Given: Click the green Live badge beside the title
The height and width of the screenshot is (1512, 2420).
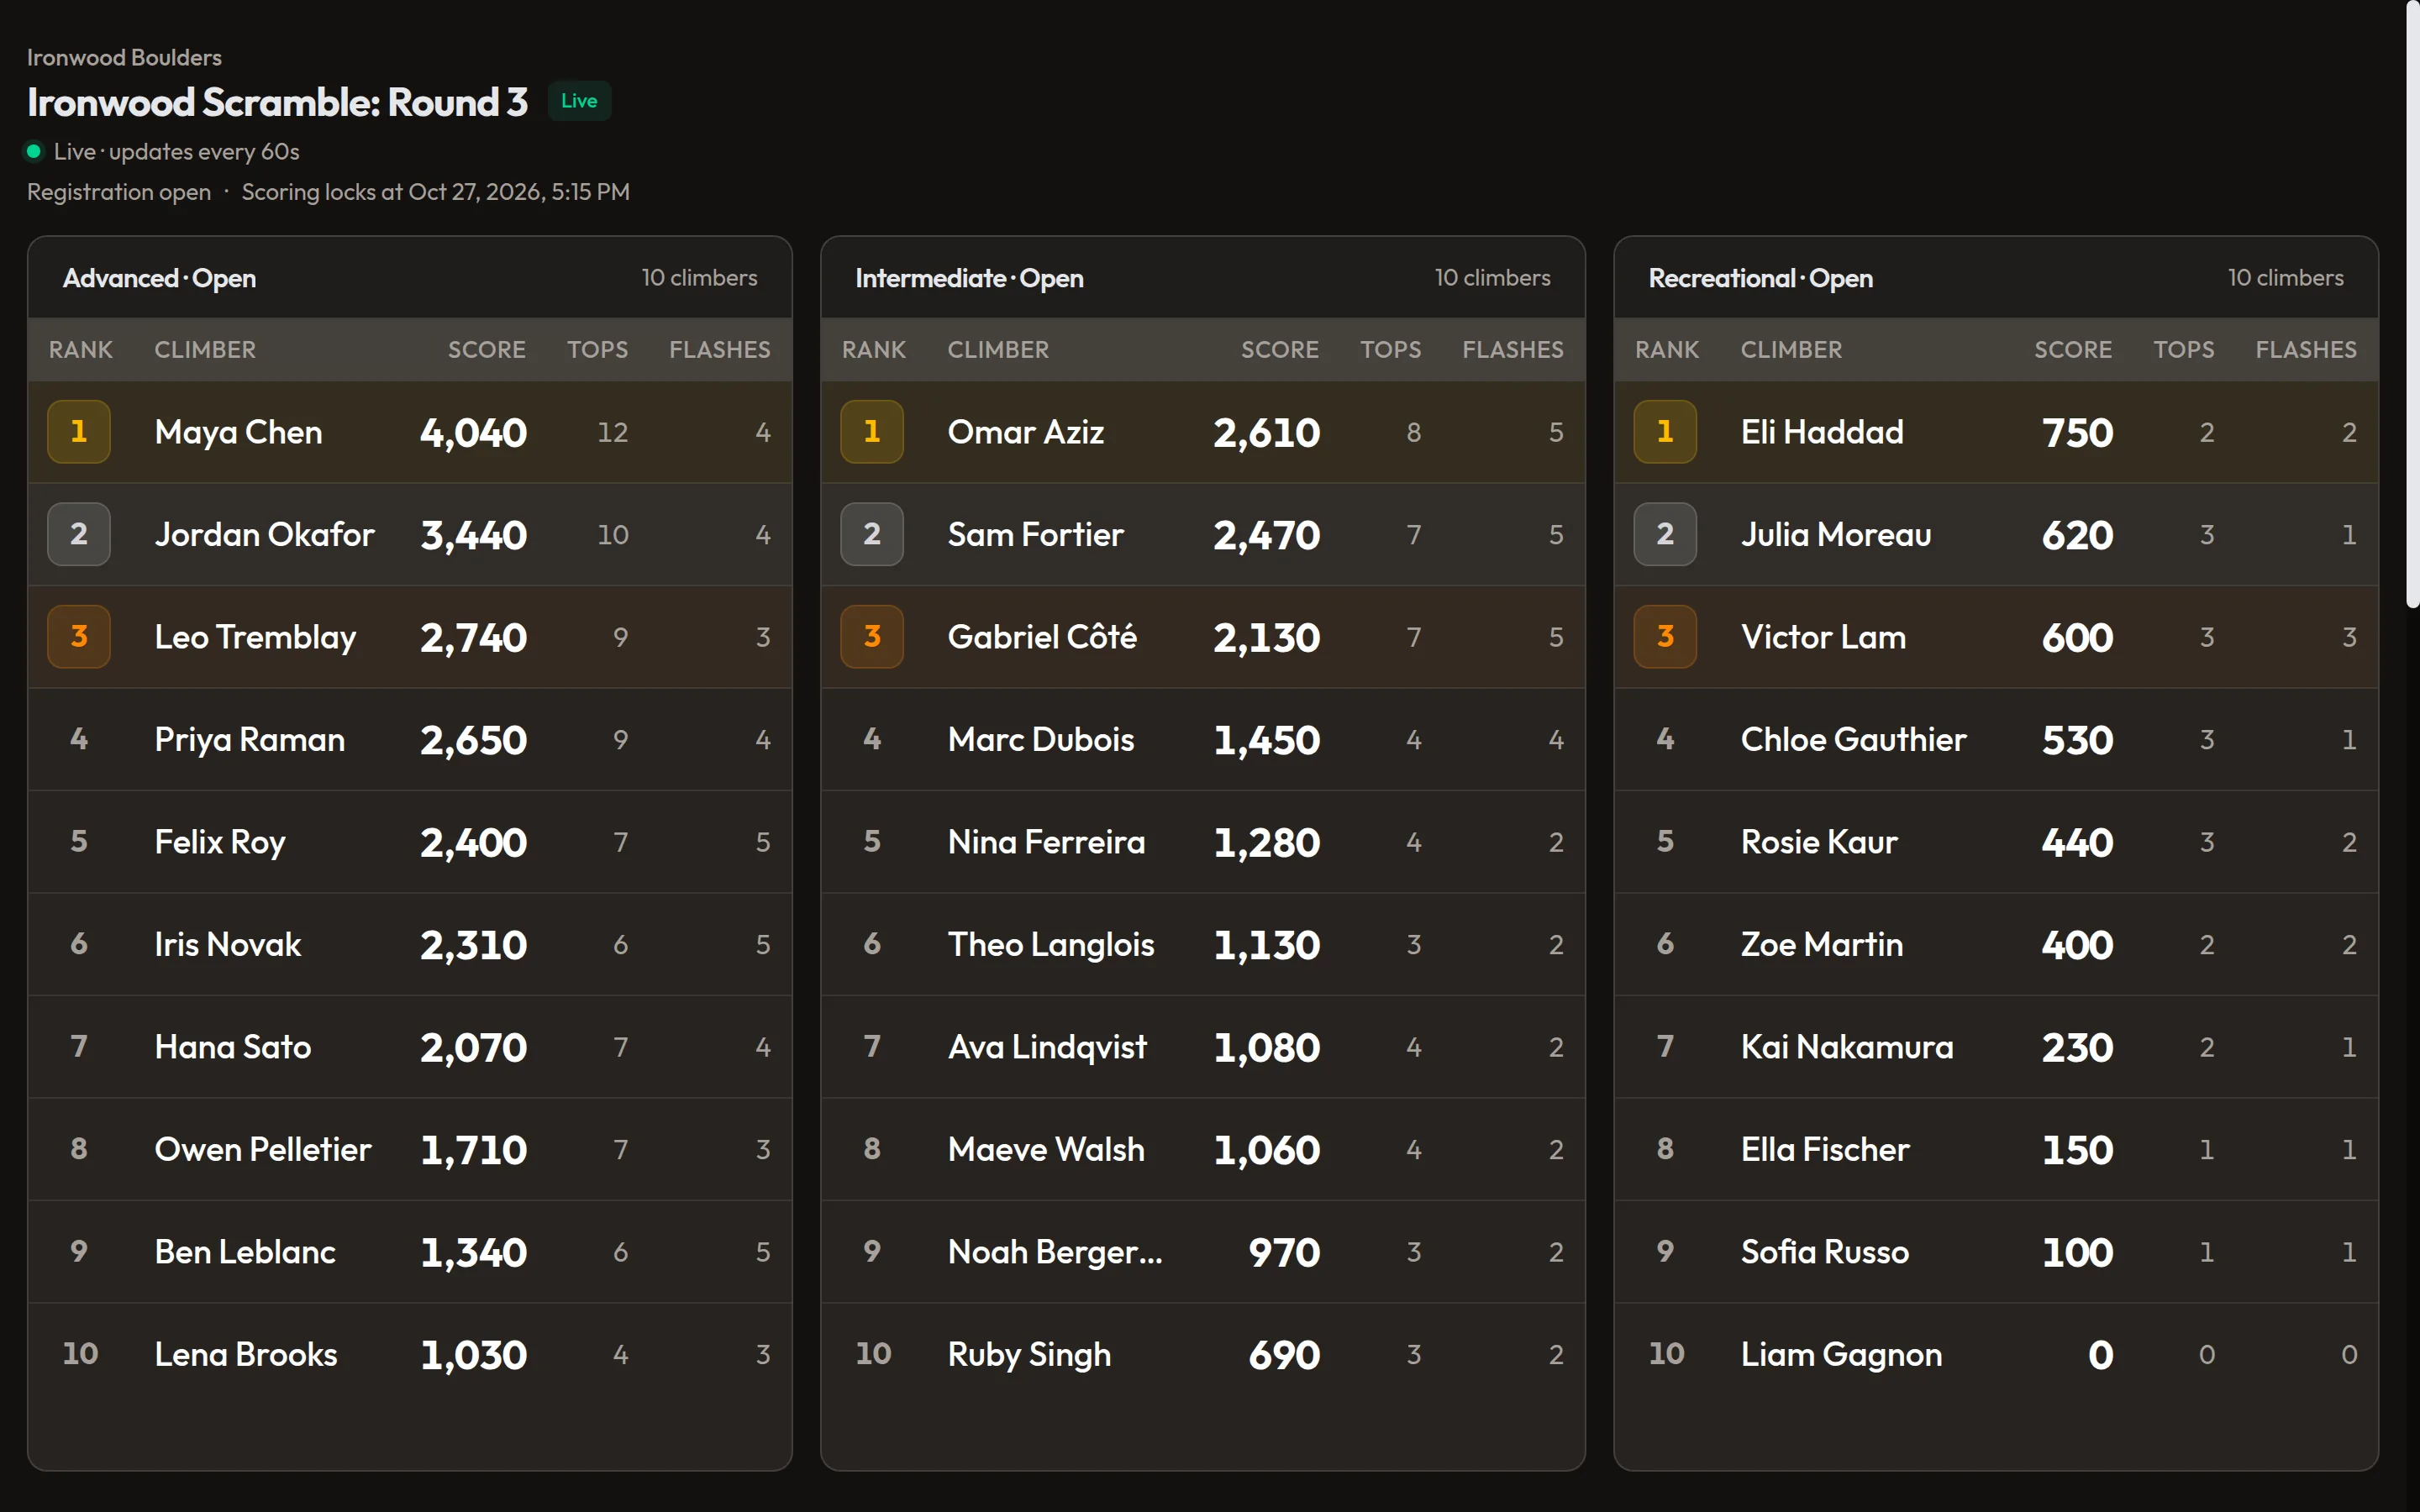Looking at the screenshot, I should pyautogui.click(x=579, y=101).
